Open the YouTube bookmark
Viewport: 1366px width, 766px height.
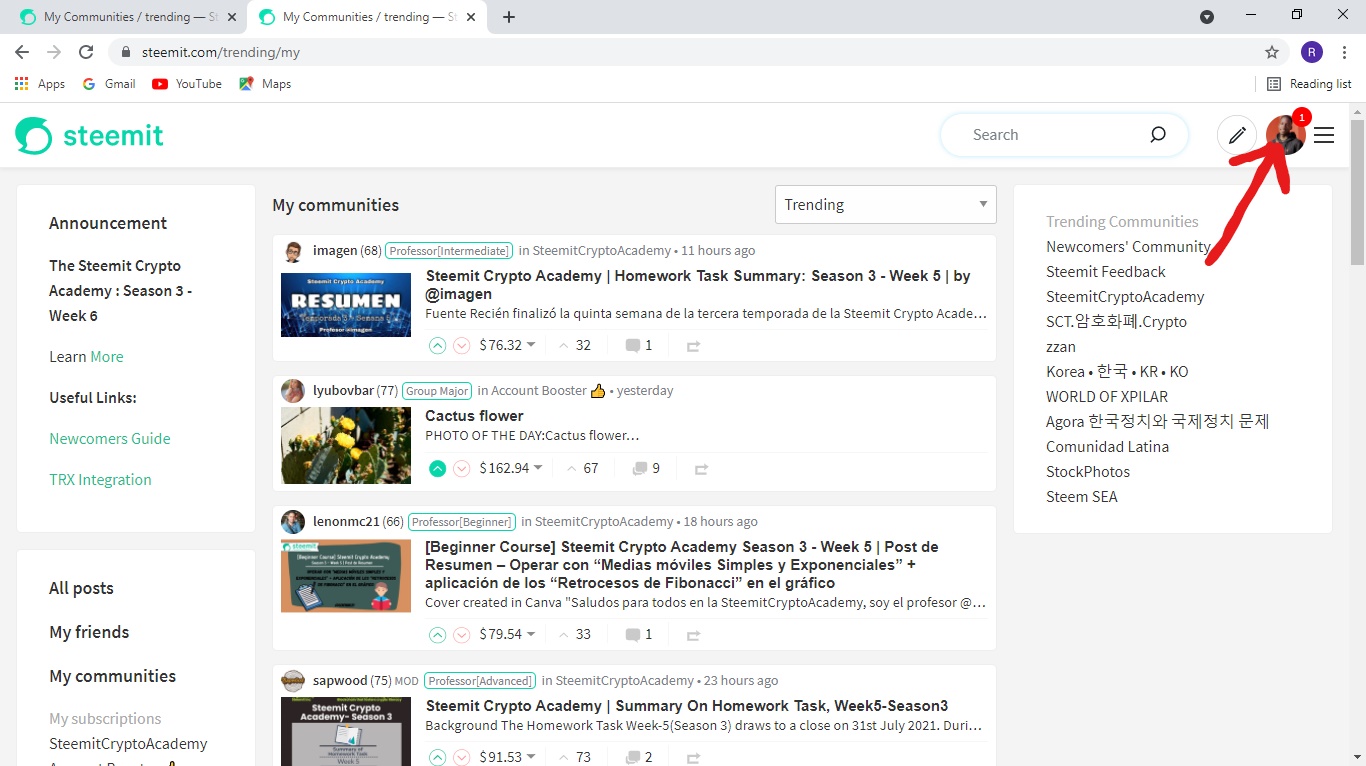187,84
